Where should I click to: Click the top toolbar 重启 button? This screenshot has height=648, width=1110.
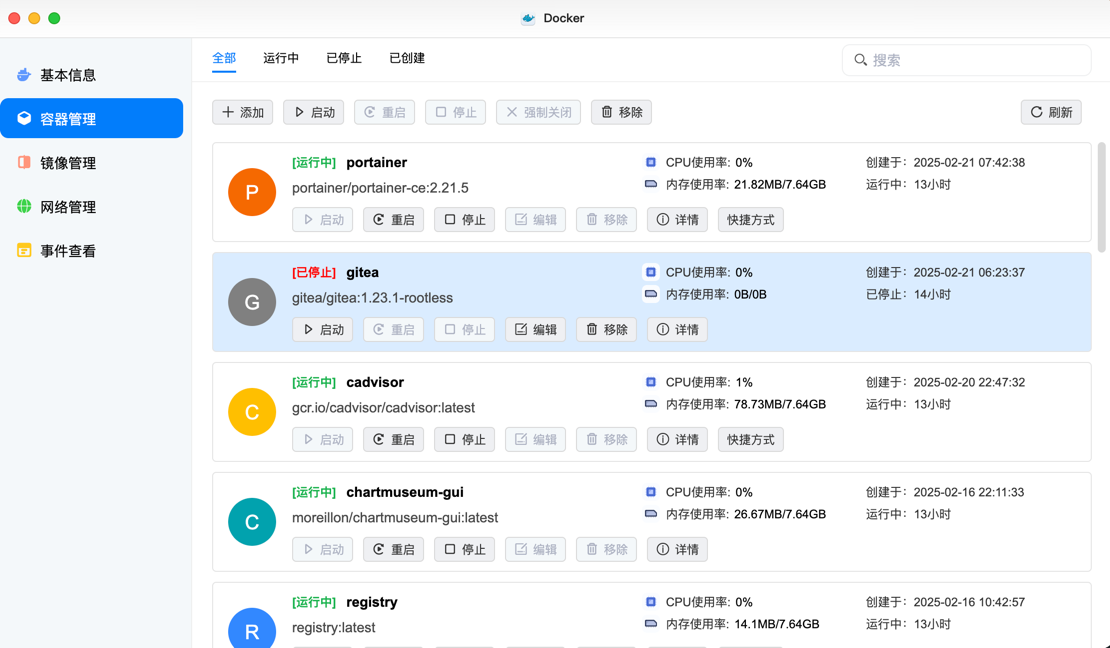(384, 112)
